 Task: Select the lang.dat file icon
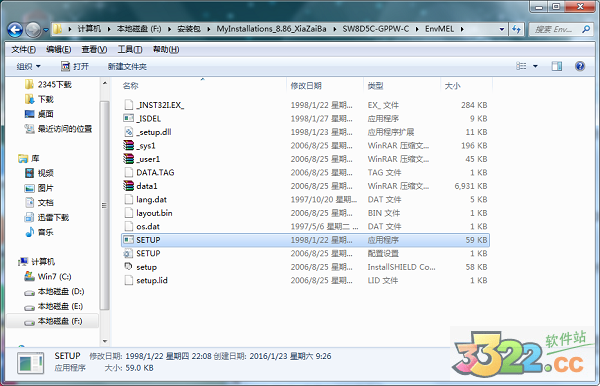129,199
